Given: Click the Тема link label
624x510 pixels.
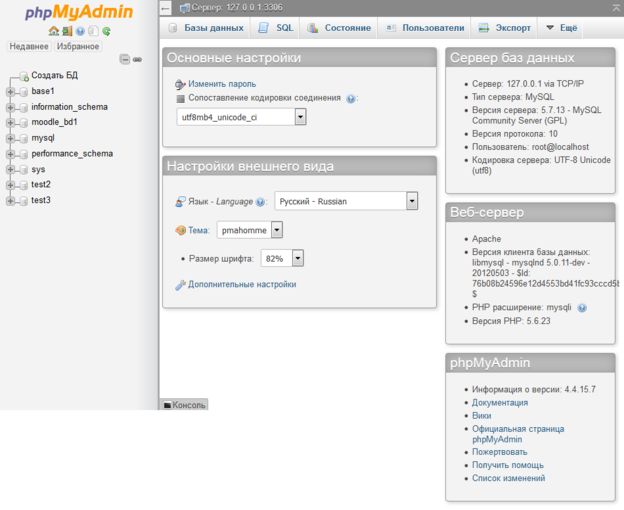Looking at the screenshot, I should 198,230.
